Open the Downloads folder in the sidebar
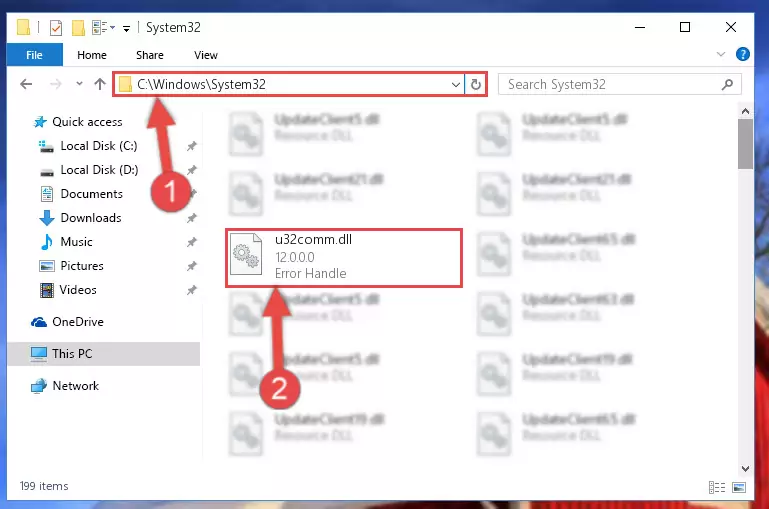 [x=91, y=218]
